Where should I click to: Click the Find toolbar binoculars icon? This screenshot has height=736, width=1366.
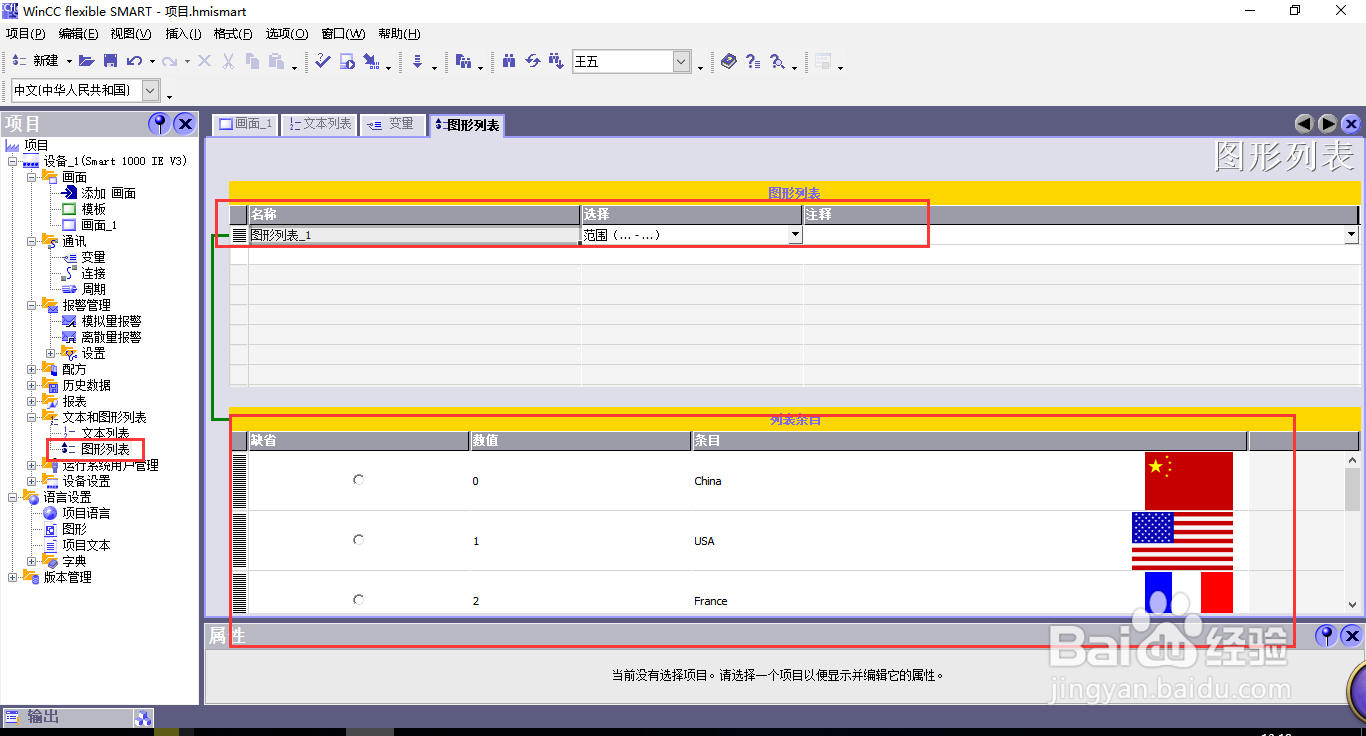pos(511,61)
